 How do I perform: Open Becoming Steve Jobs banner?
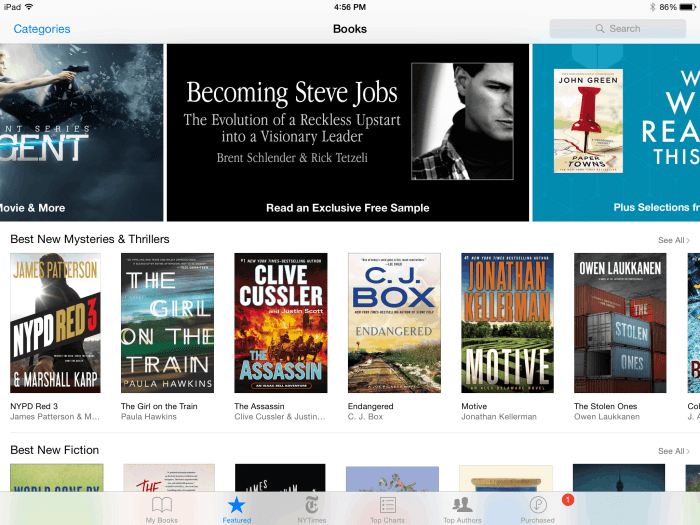pyautogui.click(x=348, y=133)
